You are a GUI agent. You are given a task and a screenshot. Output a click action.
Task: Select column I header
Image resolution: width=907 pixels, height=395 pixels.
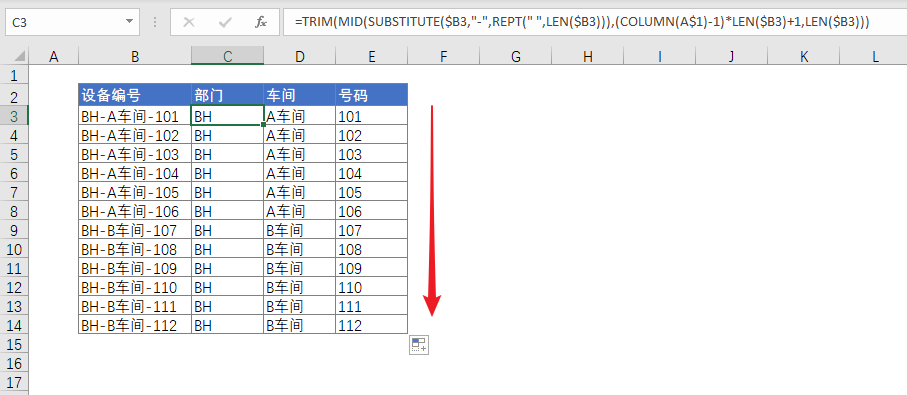tap(659, 56)
